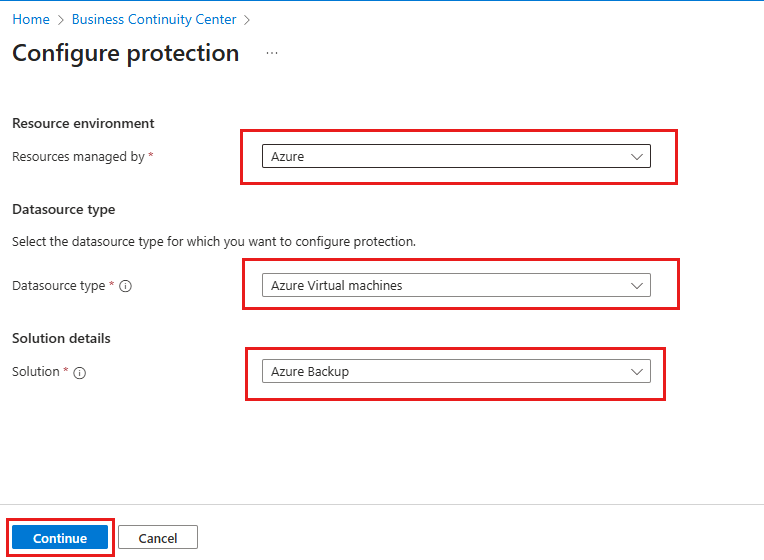The height and width of the screenshot is (560, 764).
Task: Click the breadcrumb separator after Business Continuity Center
Action: (x=247, y=20)
